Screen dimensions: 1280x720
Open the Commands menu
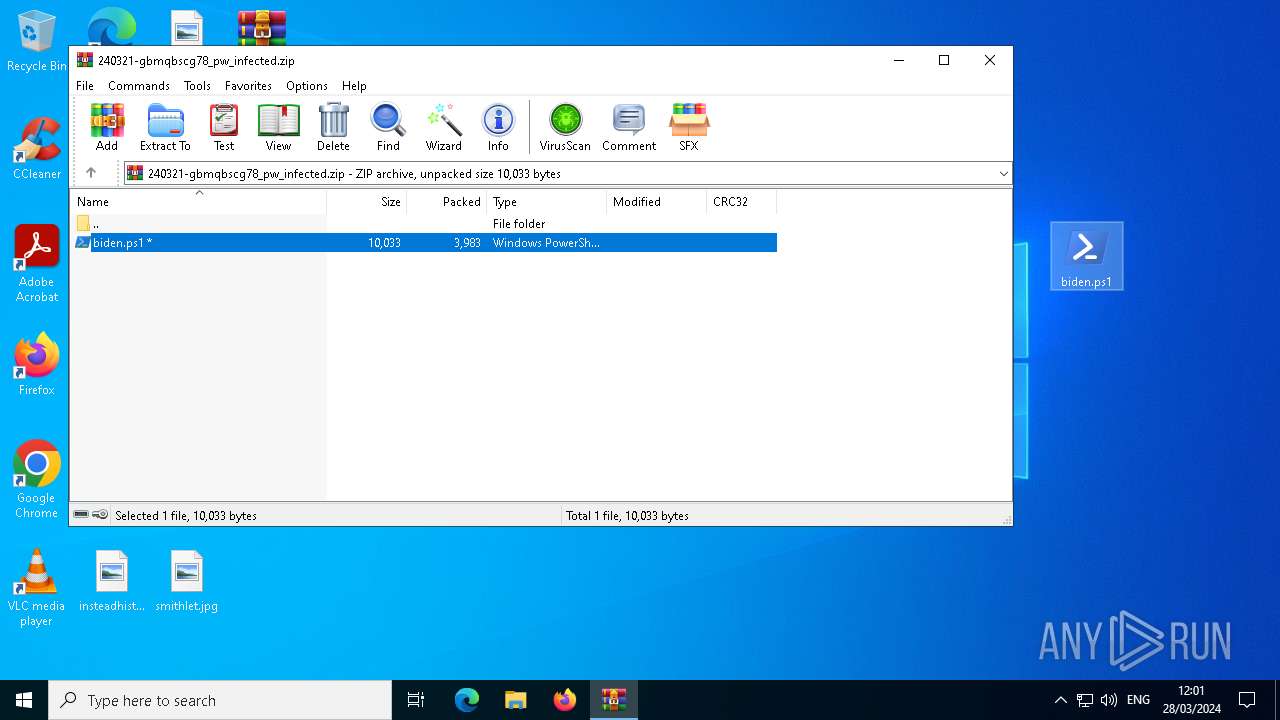[139, 86]
